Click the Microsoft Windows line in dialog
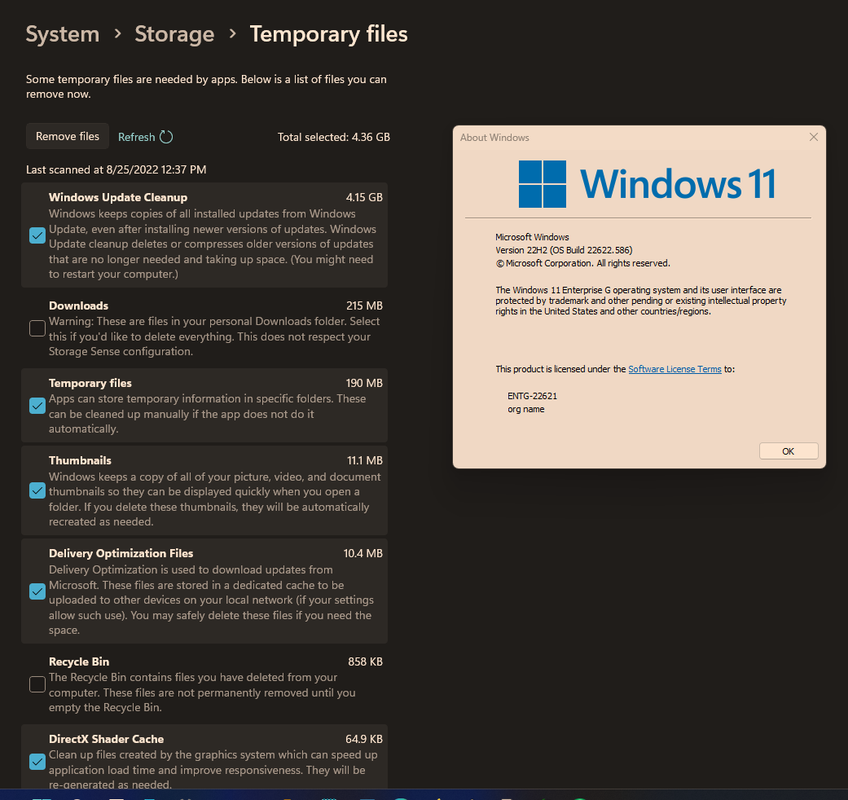 pos(532,237)
